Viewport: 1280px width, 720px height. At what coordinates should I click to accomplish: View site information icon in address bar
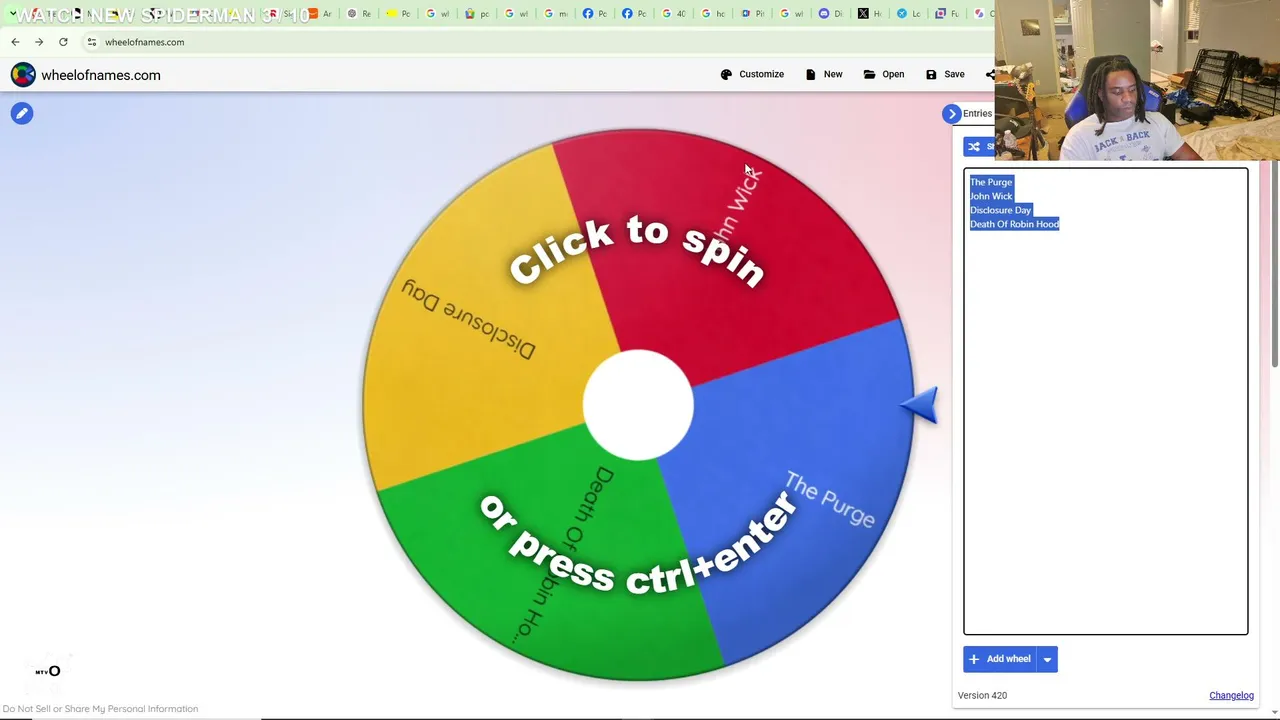coord(91,42)
